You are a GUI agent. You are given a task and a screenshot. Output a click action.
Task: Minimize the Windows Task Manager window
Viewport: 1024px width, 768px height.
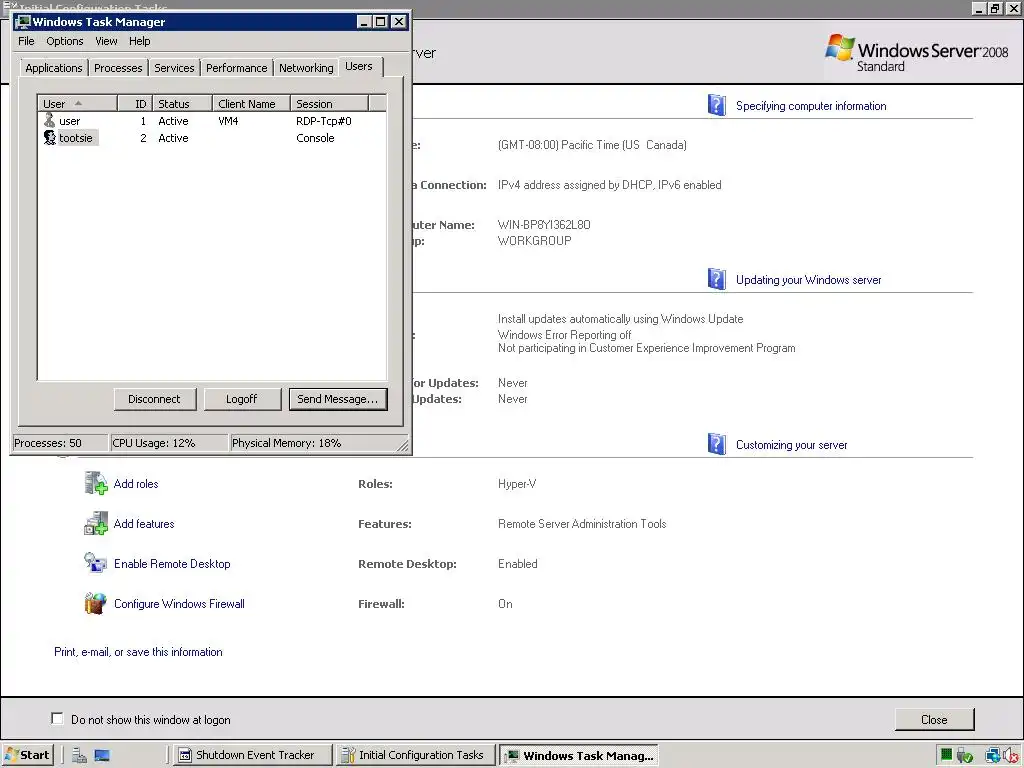[x=365, y=22]
